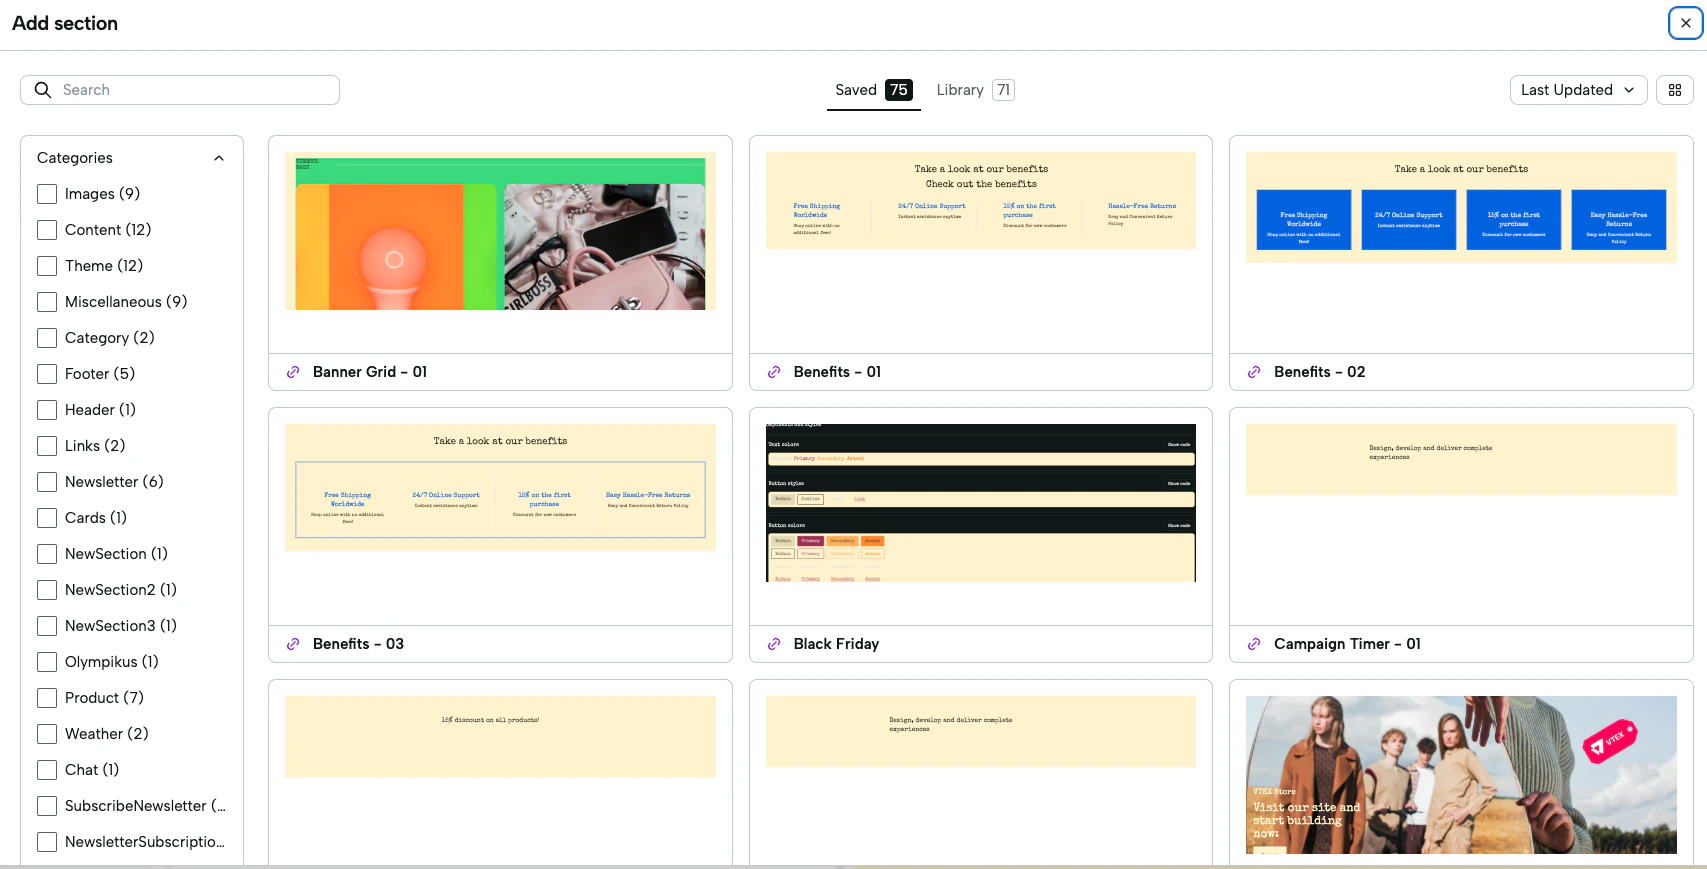Click the link icon beside Banner Grid - 01
Screen dimensions: 1707x869
coord(293,372)
